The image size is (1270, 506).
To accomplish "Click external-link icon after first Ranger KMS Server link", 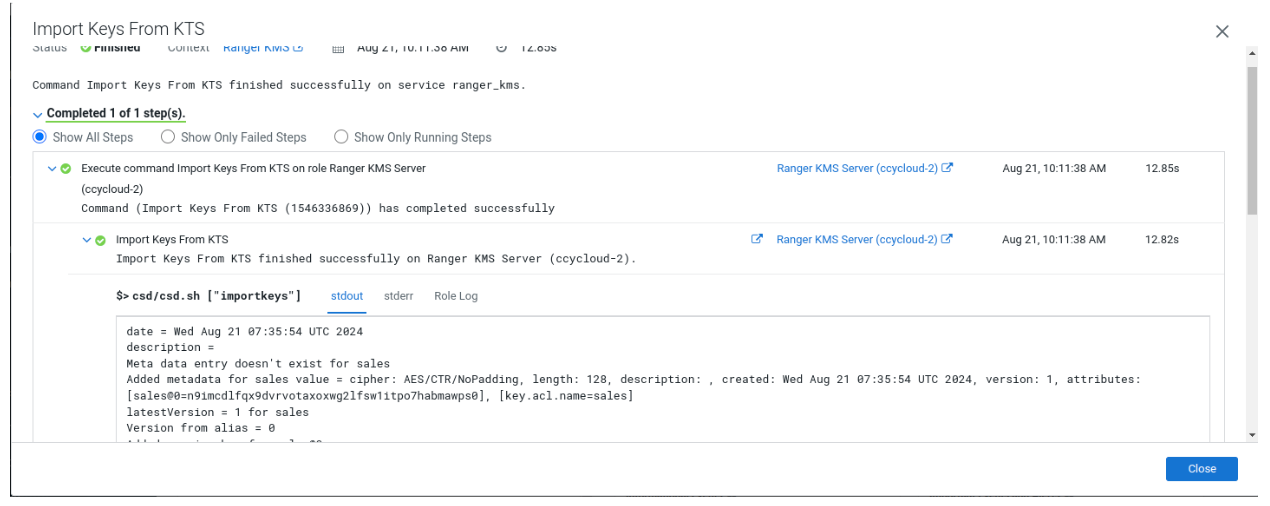I will 948,168.
